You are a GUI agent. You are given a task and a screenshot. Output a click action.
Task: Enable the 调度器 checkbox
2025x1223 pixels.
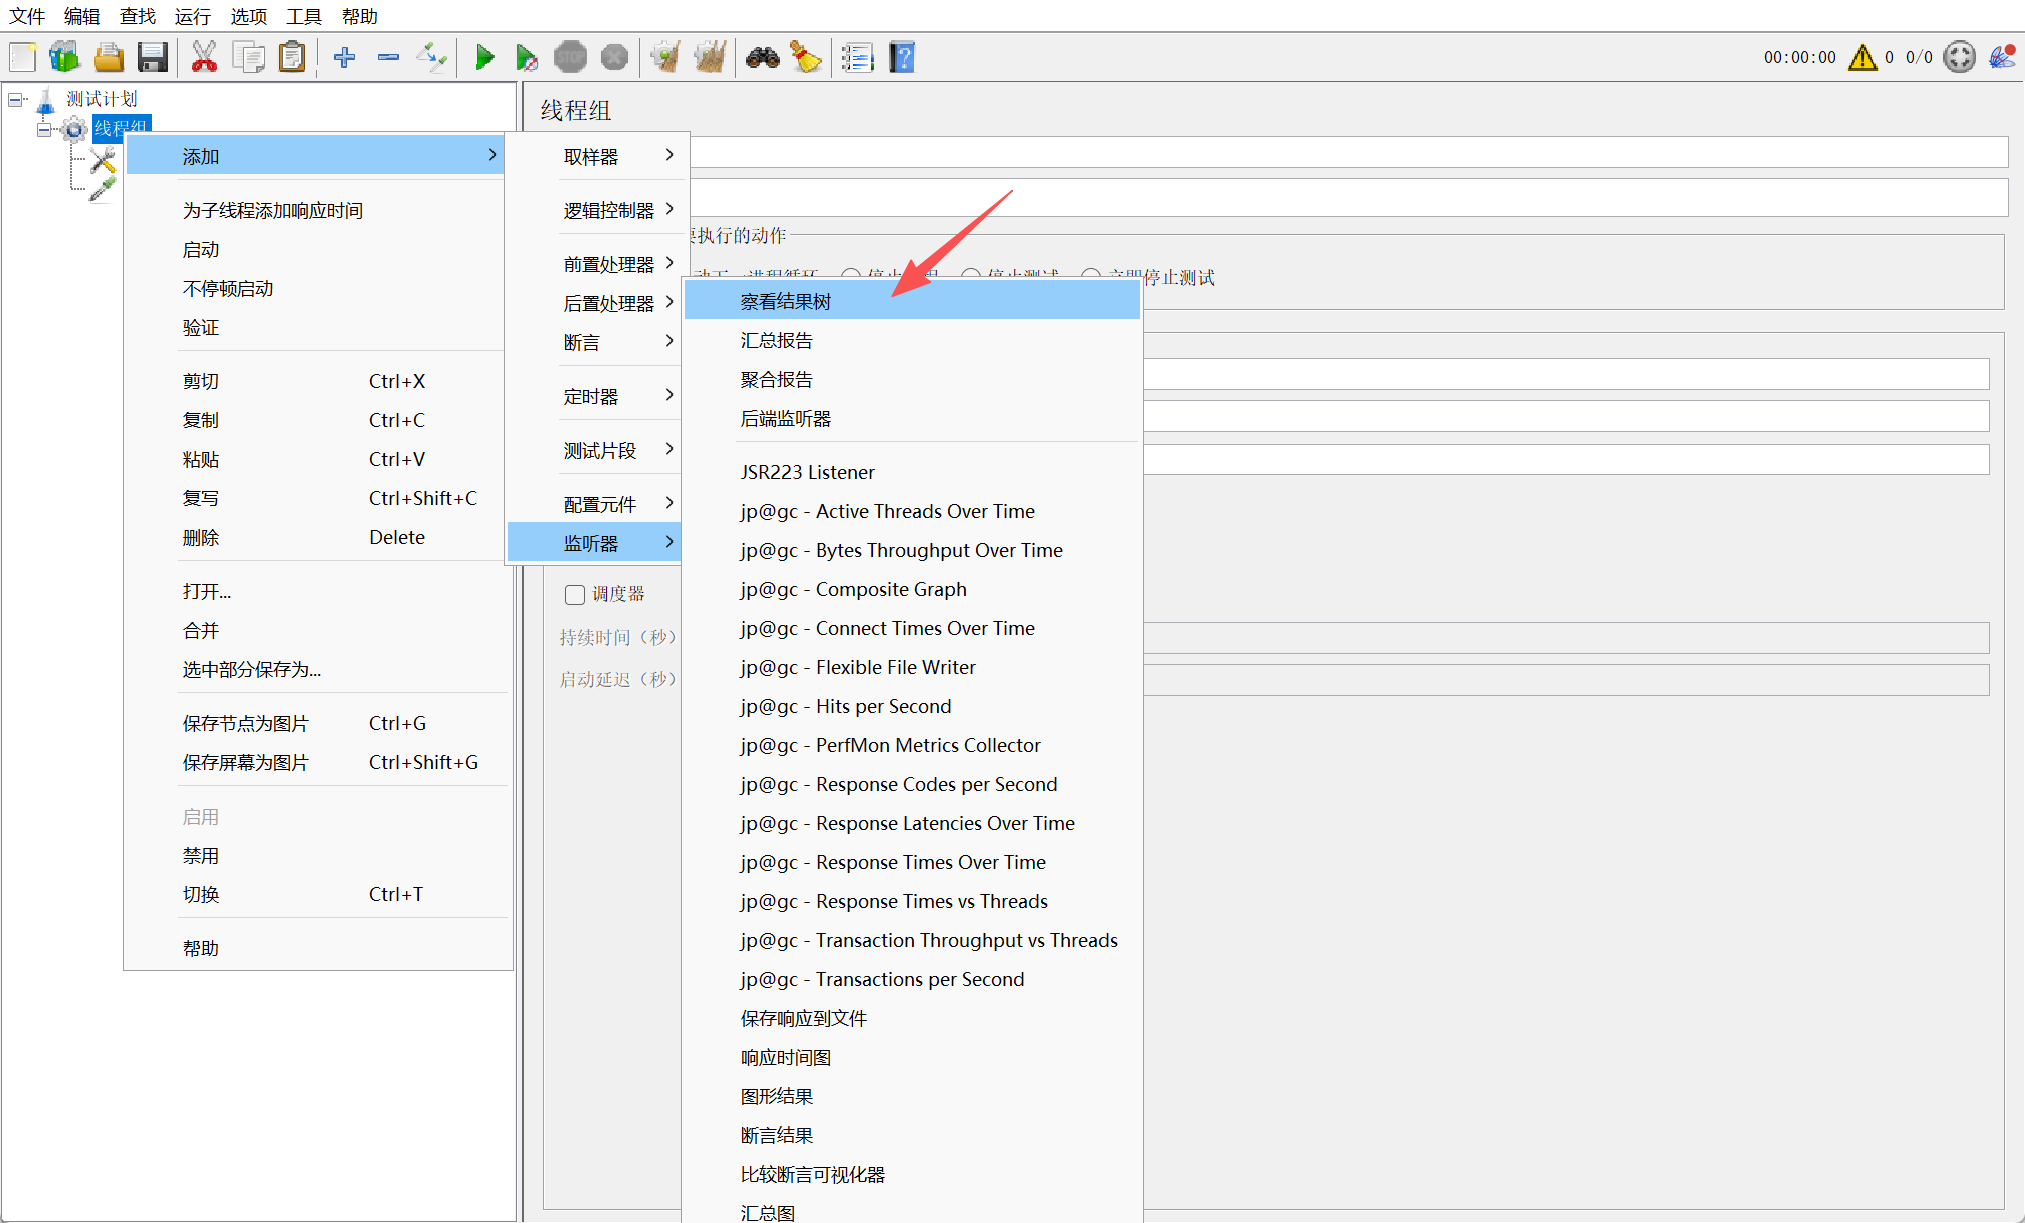[575, 595]
